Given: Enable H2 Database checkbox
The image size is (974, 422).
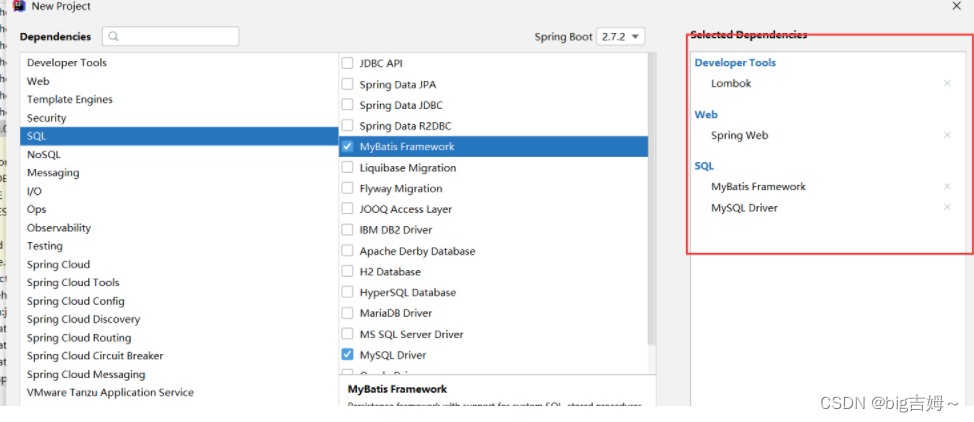Looking at the screenshot, I should pos(347,272).
